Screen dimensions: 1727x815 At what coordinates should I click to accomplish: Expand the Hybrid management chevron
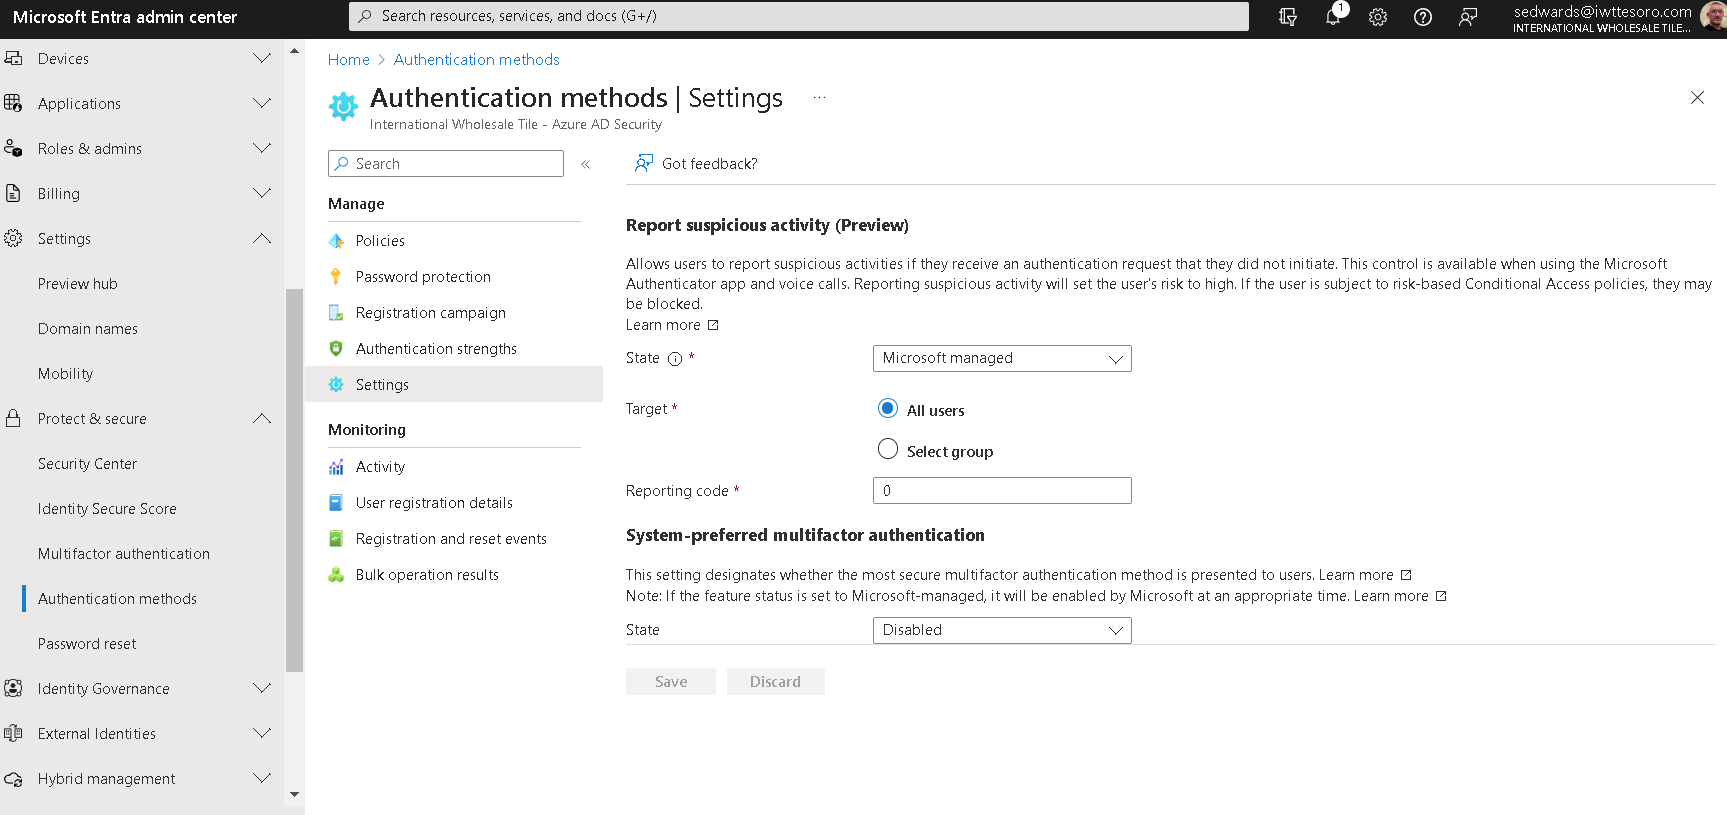tap(262, 778)
